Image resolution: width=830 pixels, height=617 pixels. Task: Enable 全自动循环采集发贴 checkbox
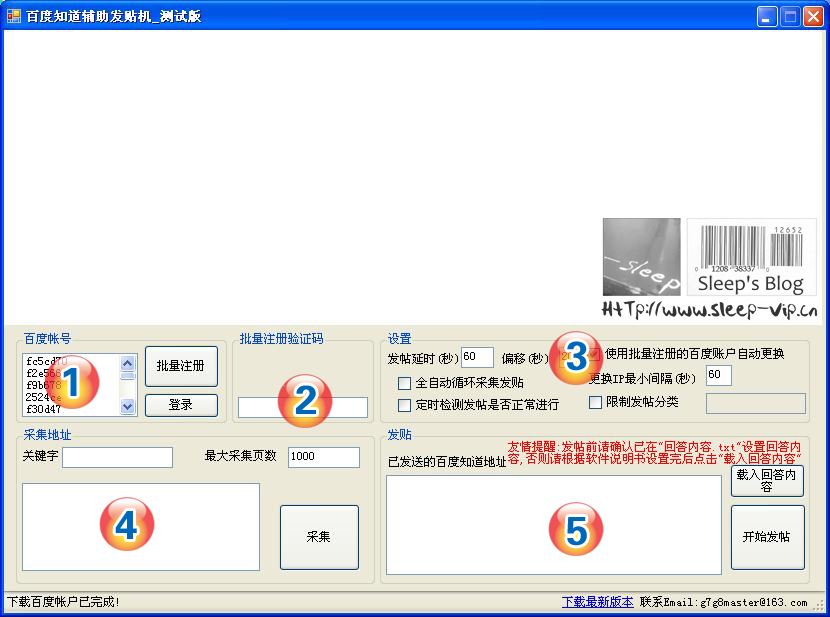pos(404,383)
